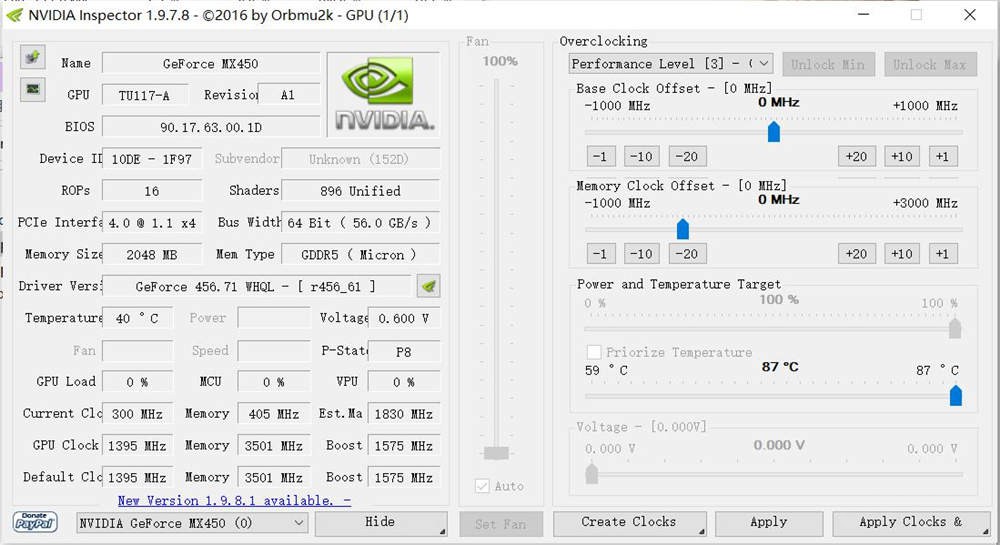Viewport: 1000px width, 545px height.
Task: Minimize the NVIDIA Inspector window
Action: [x=863, y=15]
